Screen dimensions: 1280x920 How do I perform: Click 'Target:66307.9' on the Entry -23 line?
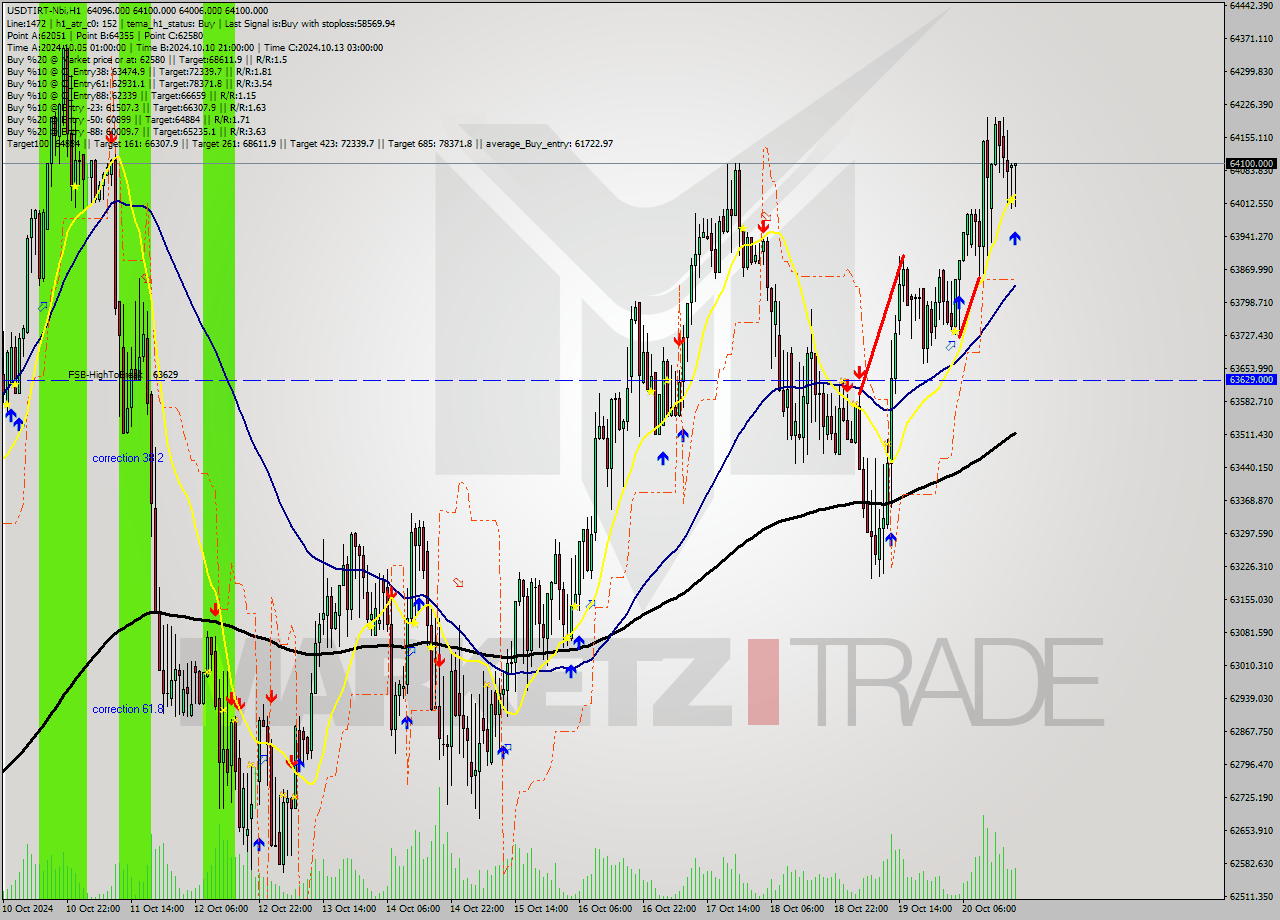(185, 107)
